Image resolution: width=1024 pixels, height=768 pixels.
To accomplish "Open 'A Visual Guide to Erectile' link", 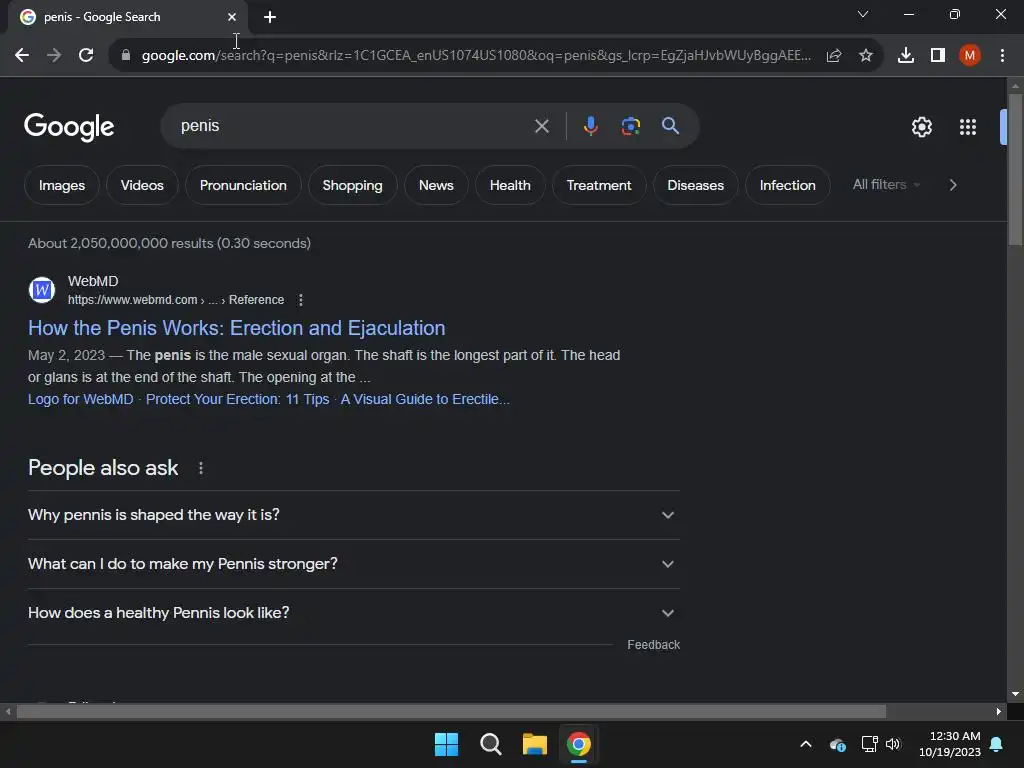I will [425, 399].
